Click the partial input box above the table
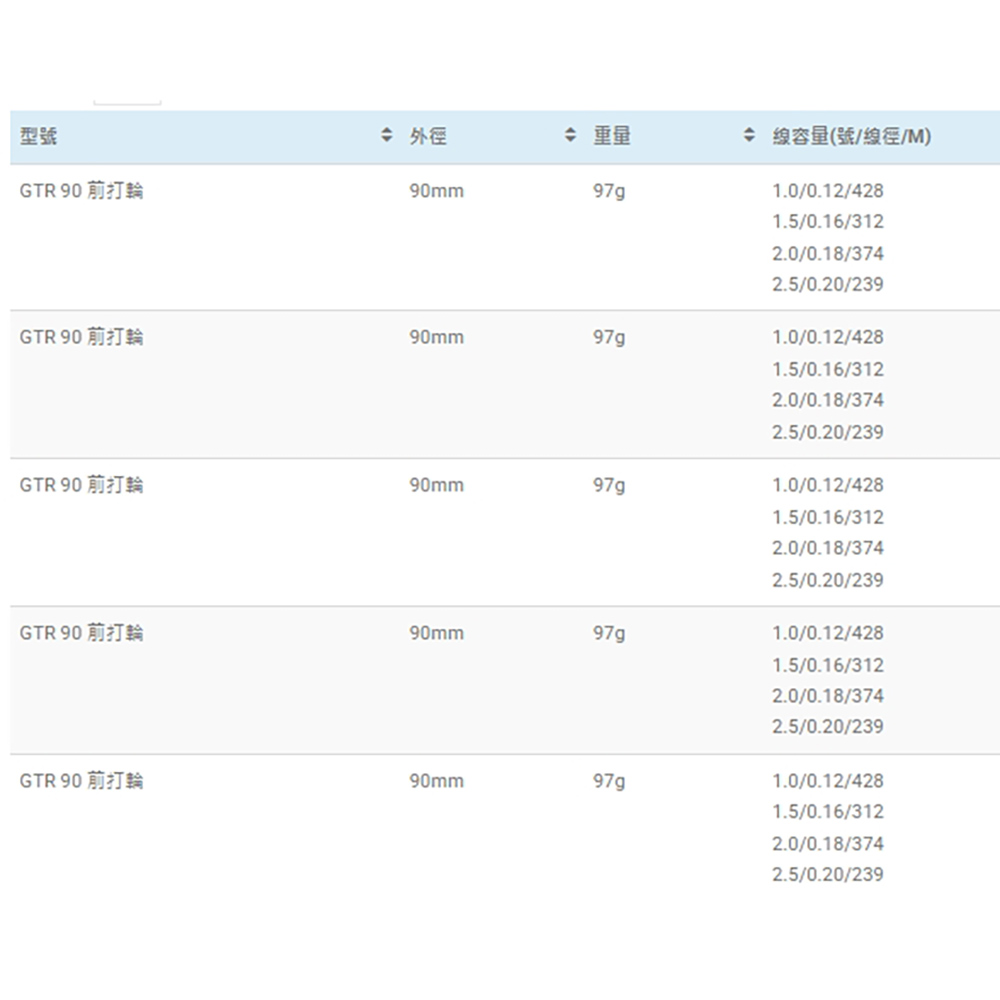1000x1000 pixels. (127, 100)
